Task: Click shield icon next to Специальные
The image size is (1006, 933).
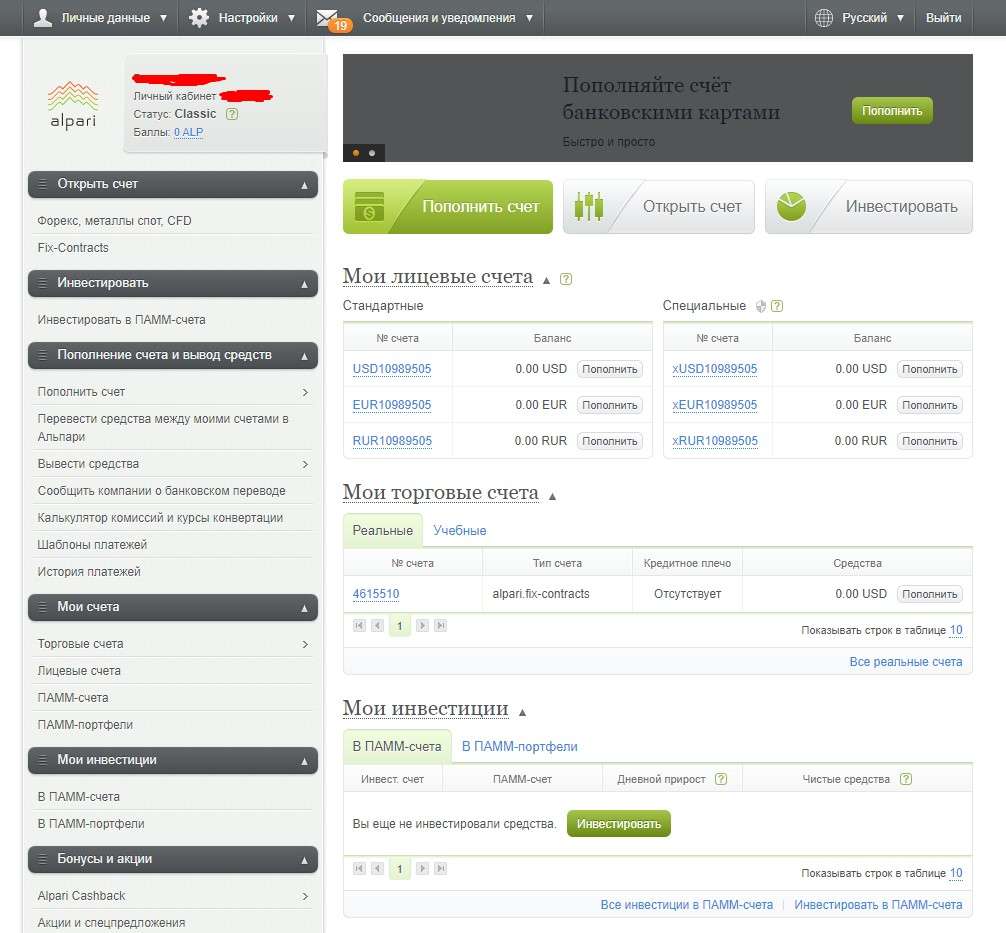Action: point(761,306)
